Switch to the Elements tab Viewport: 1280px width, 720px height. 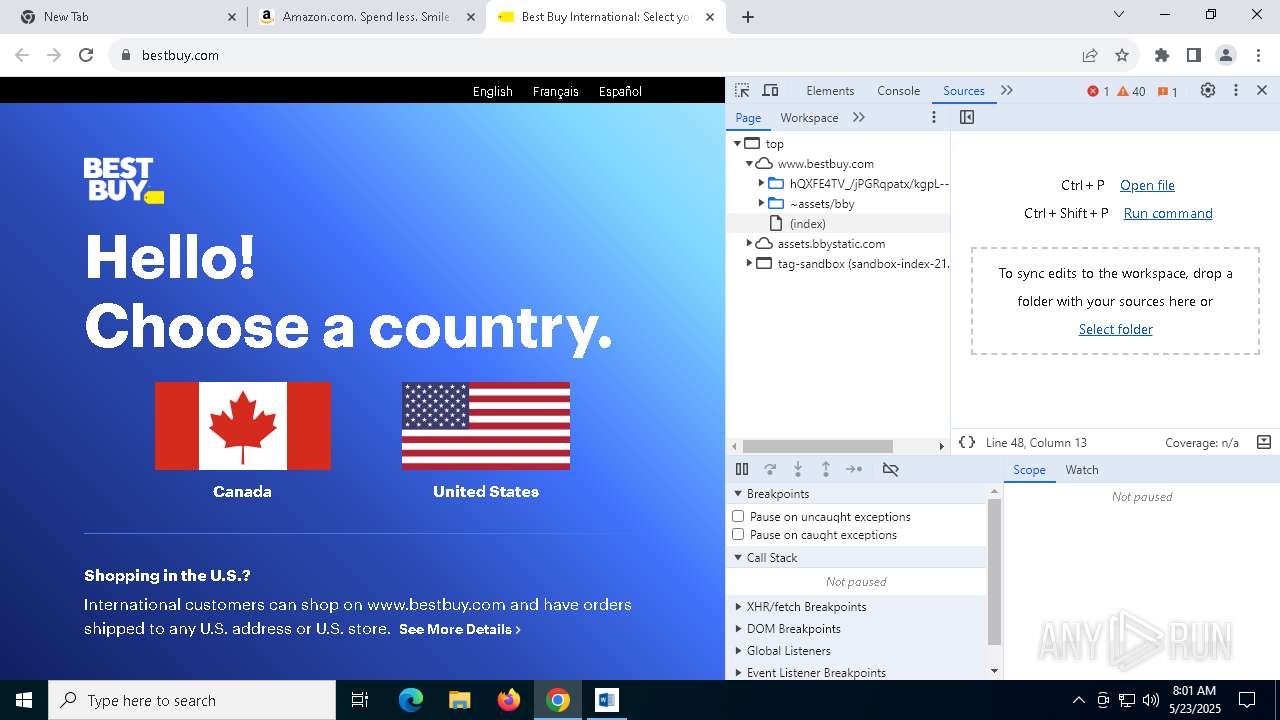[x=830, y=90]
